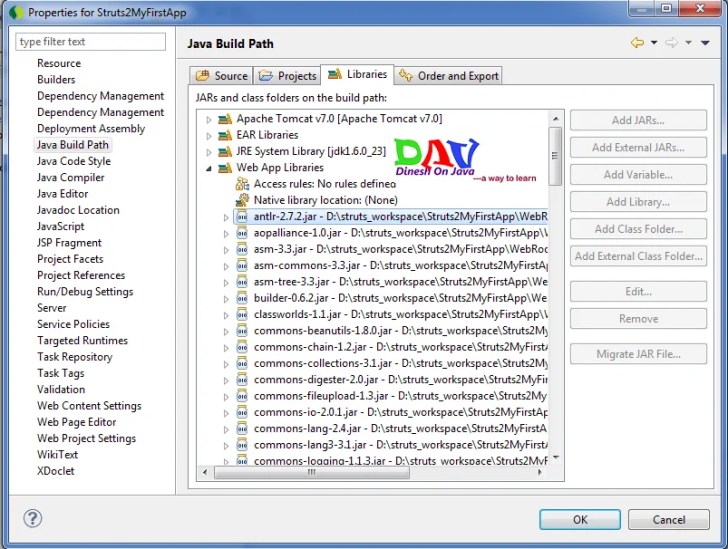
Task: Click the builder-0.6.2.jar jar icon
Action: [242, 298]
